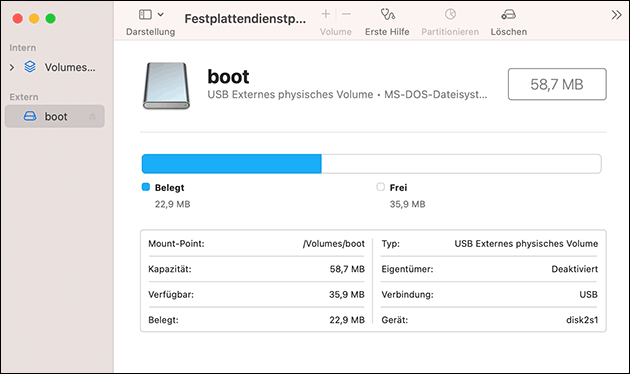Click the Typ value USB Externes physisches Volume
This screenshot has width=630, height=374.
(526, 244)
